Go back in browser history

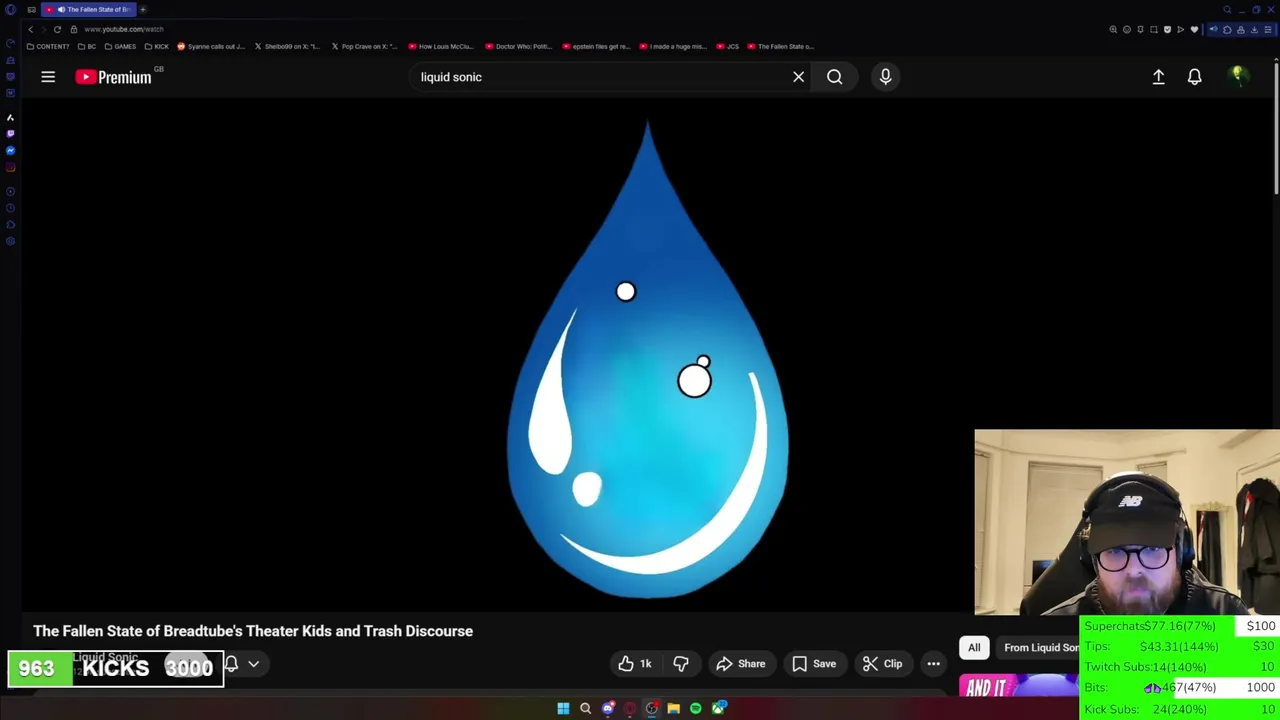pyautogui.click(x=30, y=29)
